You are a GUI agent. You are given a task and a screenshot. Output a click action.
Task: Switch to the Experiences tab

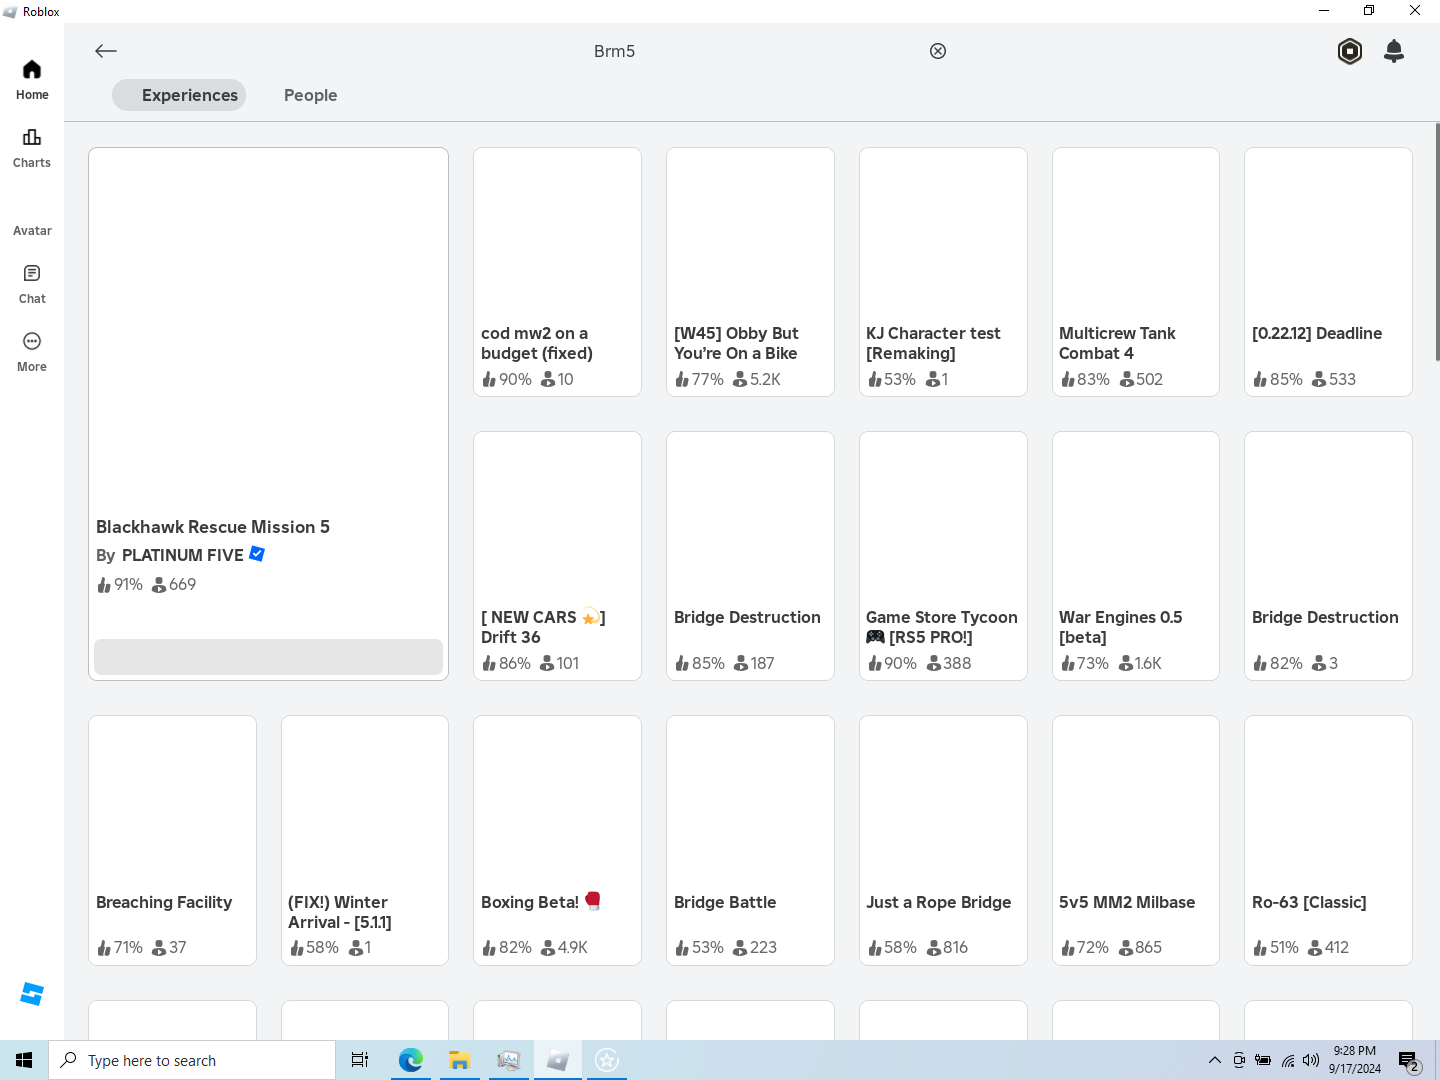tap(179, 95)
